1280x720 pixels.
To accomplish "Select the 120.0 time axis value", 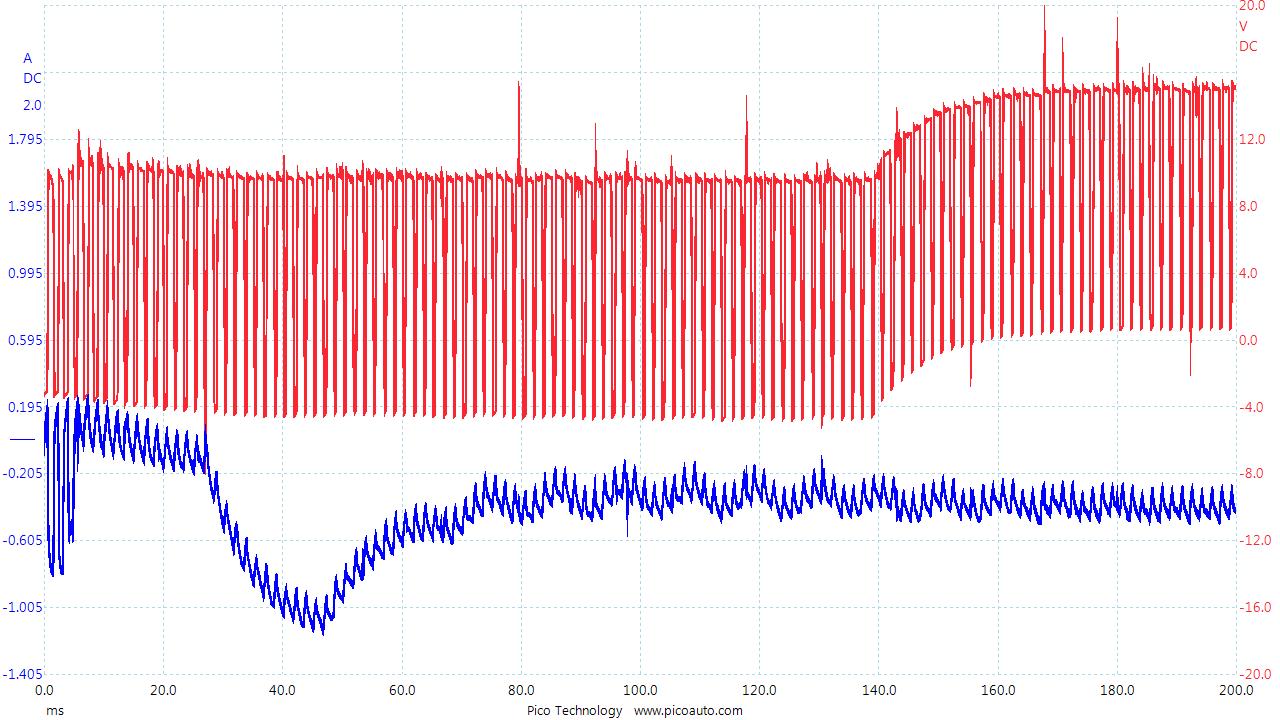I will pyautogui.click(x=759, y=690).
